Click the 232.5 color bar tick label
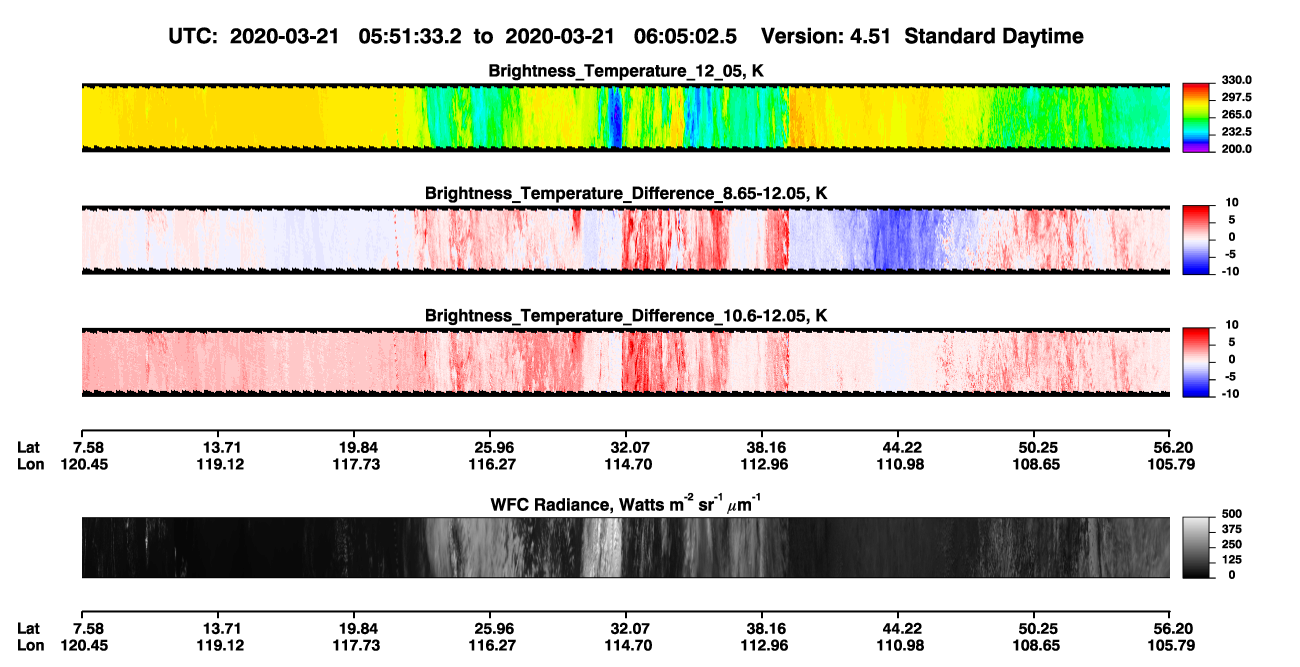 [1236, 132]
